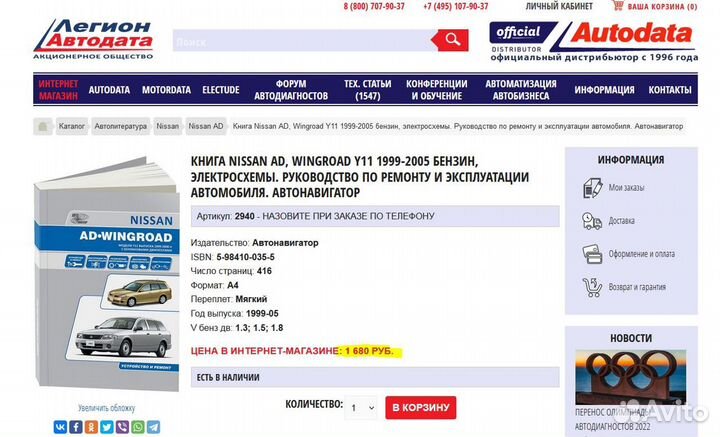This screenshot has width=720, height=437.
Task: Open the Интернет магазин menu
Action: tap(58, 90)
